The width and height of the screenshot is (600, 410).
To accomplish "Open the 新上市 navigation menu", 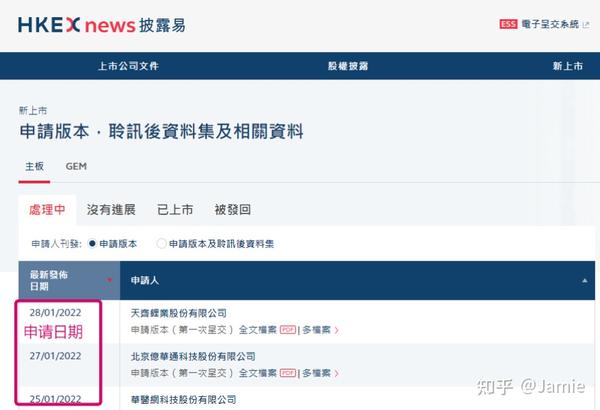I will (x=567, y=66).
